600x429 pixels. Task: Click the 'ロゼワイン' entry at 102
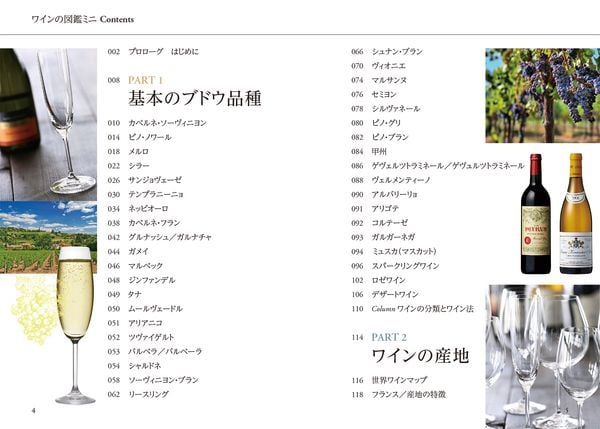378,280
